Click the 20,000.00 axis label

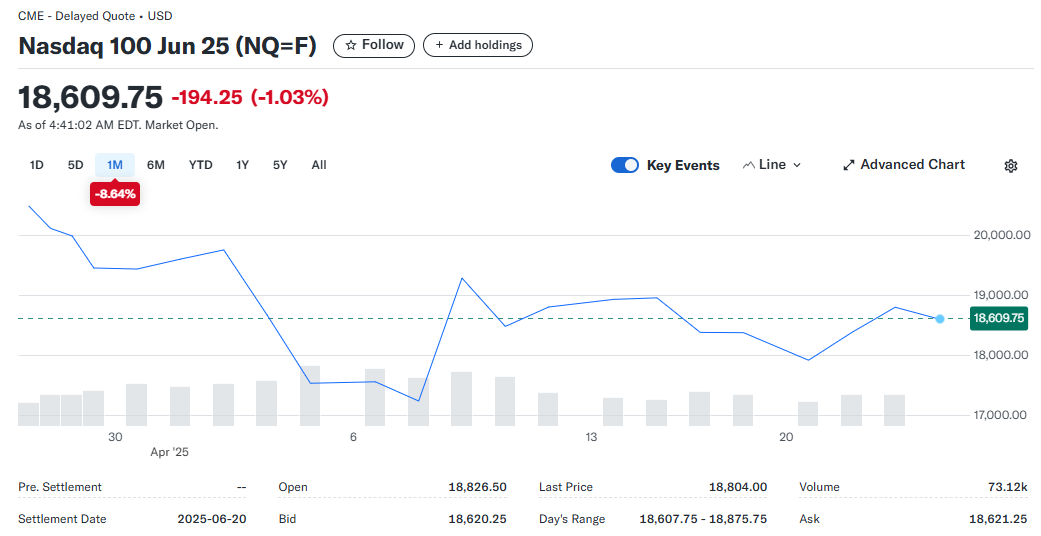click(x=1002, y=235)
